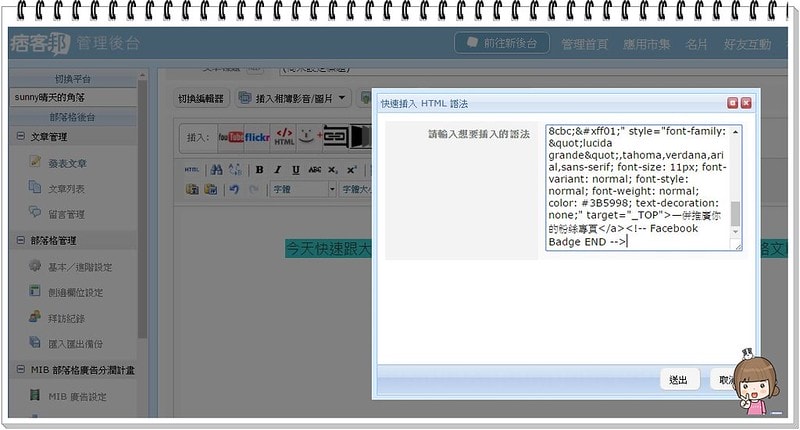The image size is (800, 430).
Task: Open the emoticon smiley inserter
Action: click(306, 136)
